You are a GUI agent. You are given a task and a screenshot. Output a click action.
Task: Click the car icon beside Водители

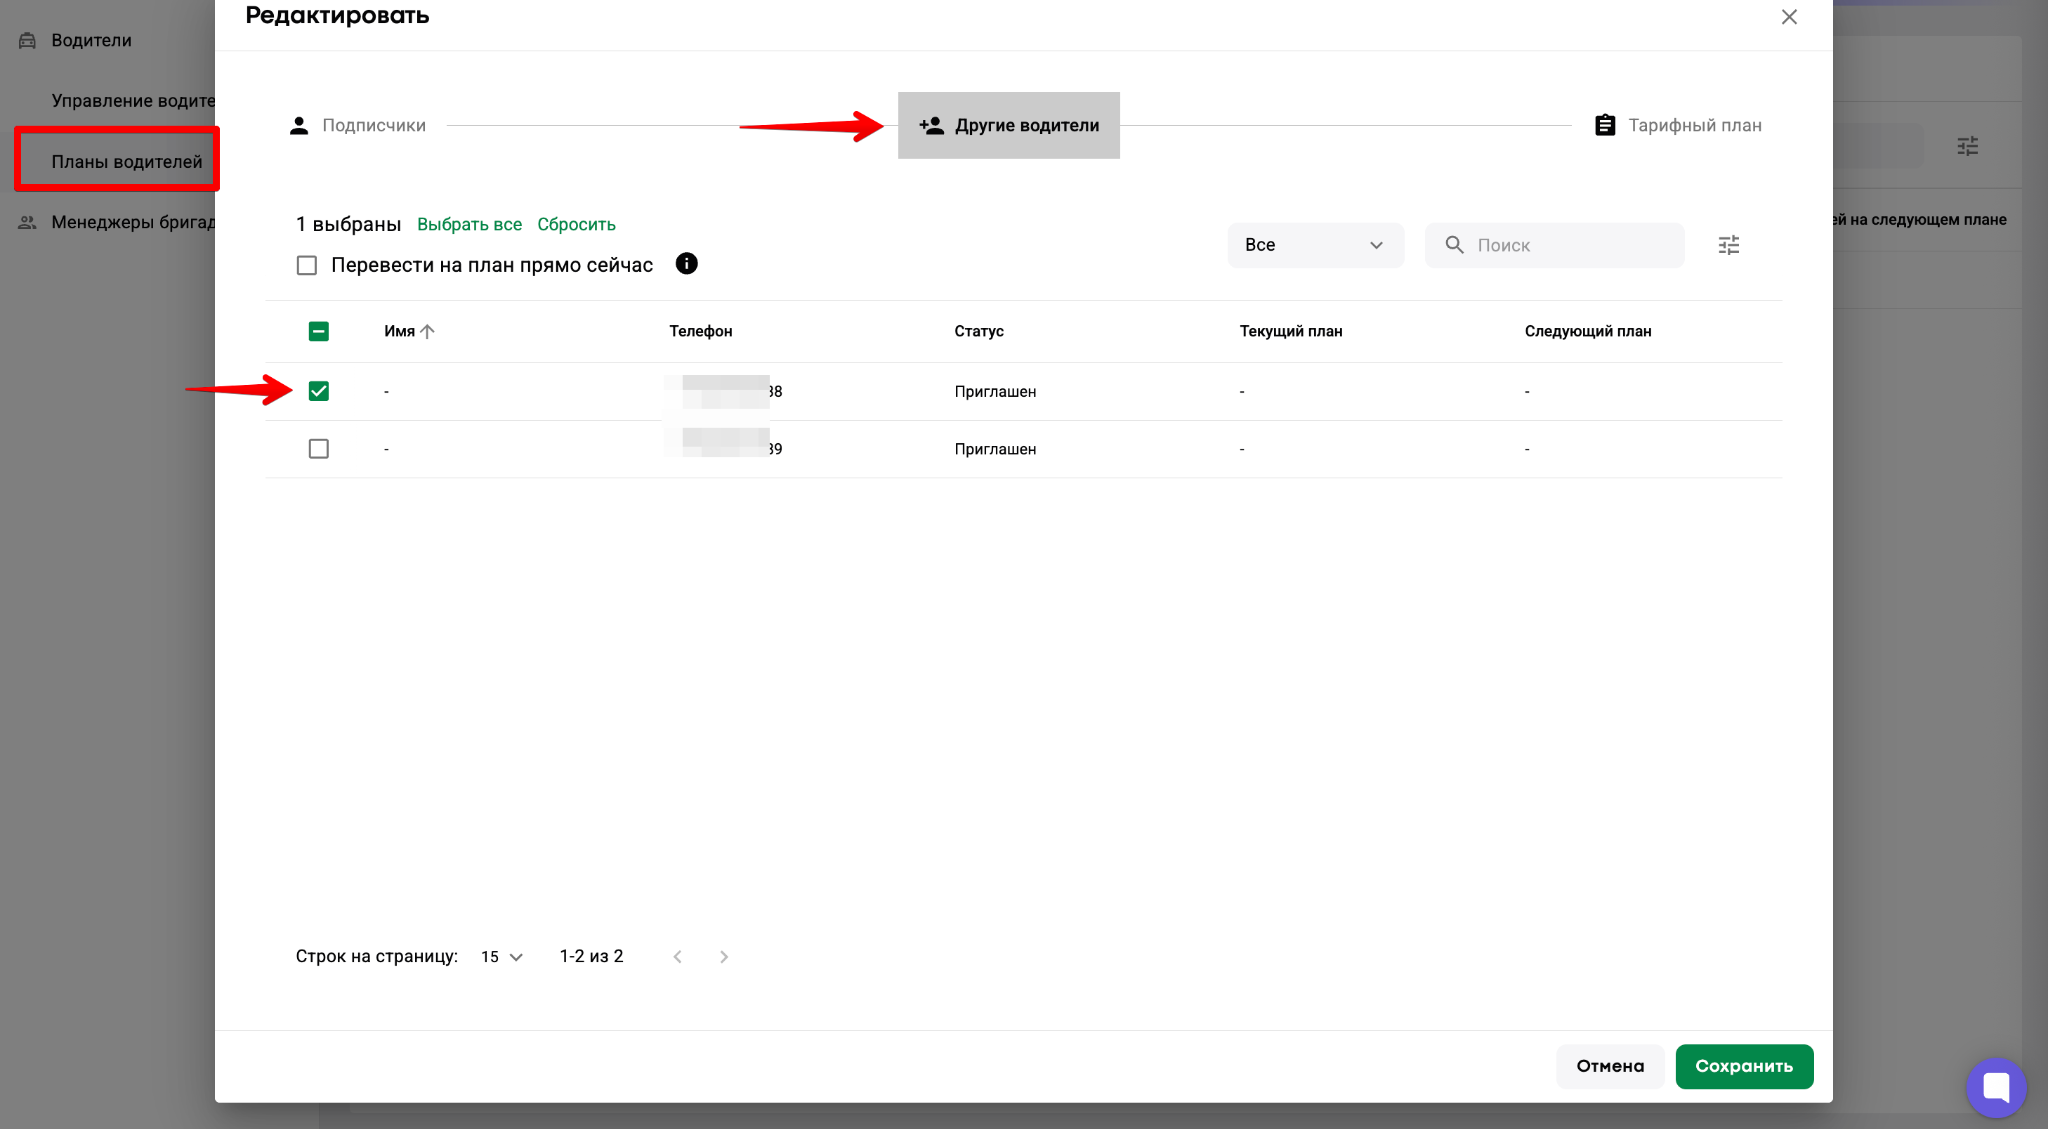(28, 40)
